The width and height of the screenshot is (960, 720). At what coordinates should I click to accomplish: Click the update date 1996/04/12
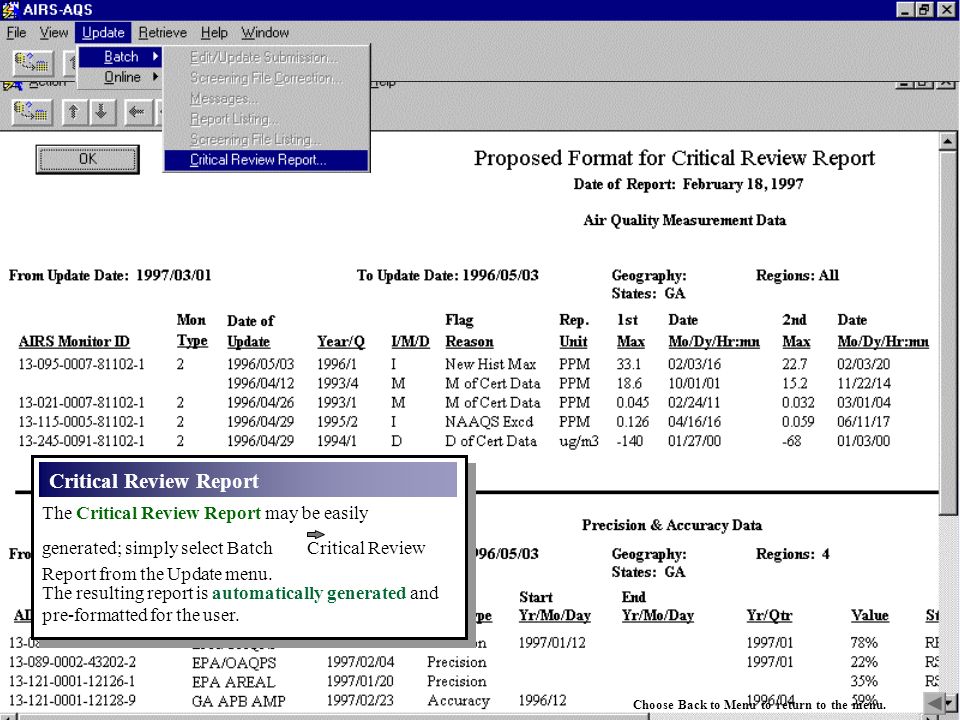(260, 383)
